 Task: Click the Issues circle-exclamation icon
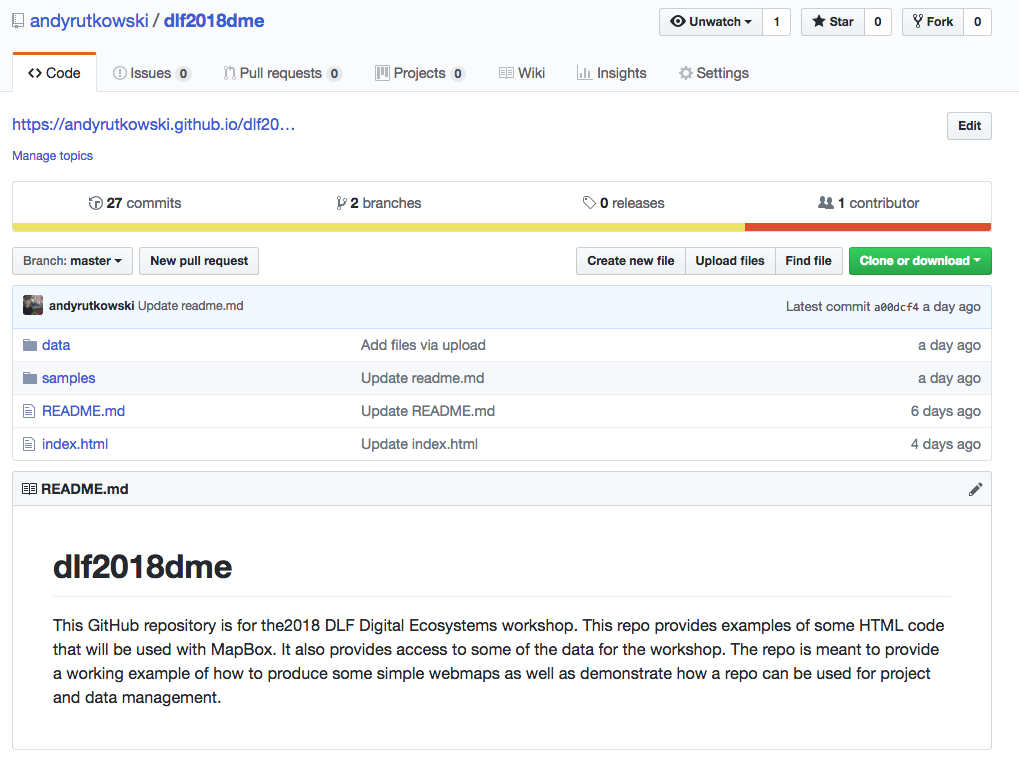pos(120,73)
